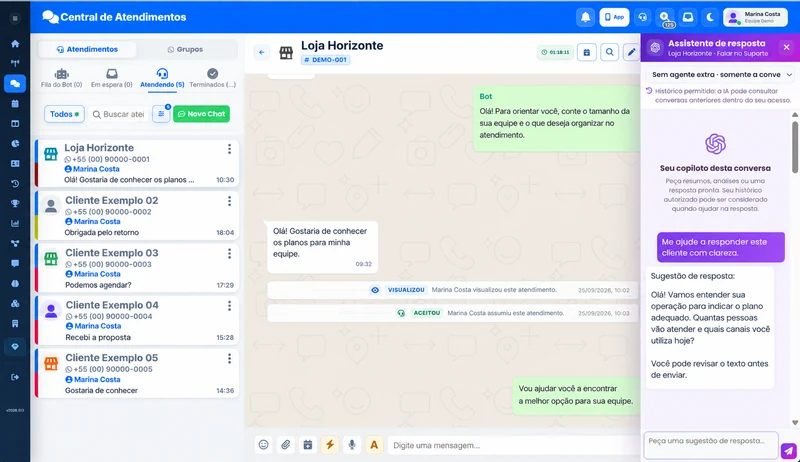Viewport: 800px width, 462px height.
Task: Open the home icon in the sidebar
Action: tap(15, 44)
